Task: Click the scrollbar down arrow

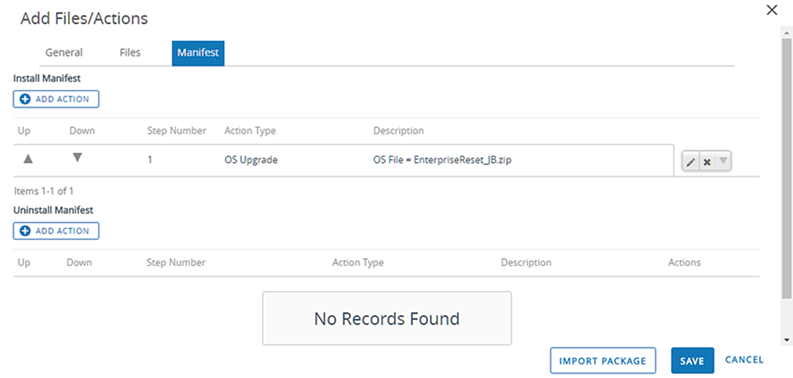Action: pos(787,340)
